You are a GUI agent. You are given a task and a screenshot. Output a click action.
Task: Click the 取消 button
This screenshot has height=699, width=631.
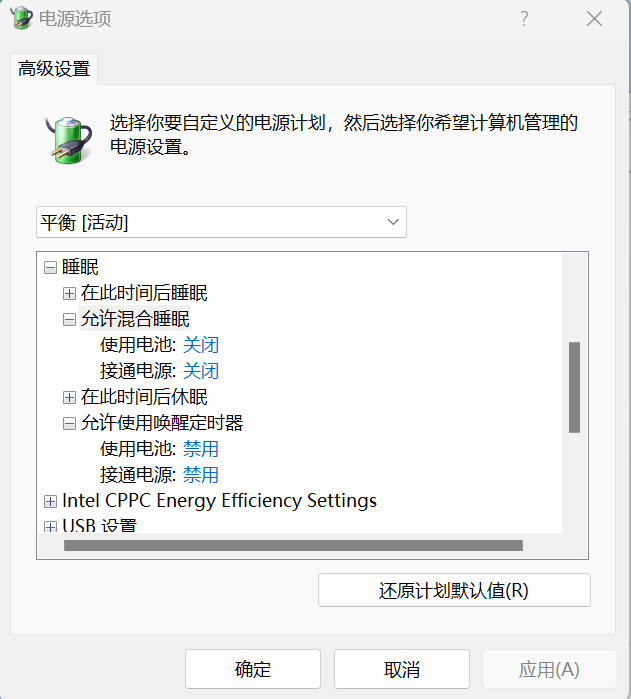pos(402,669)
